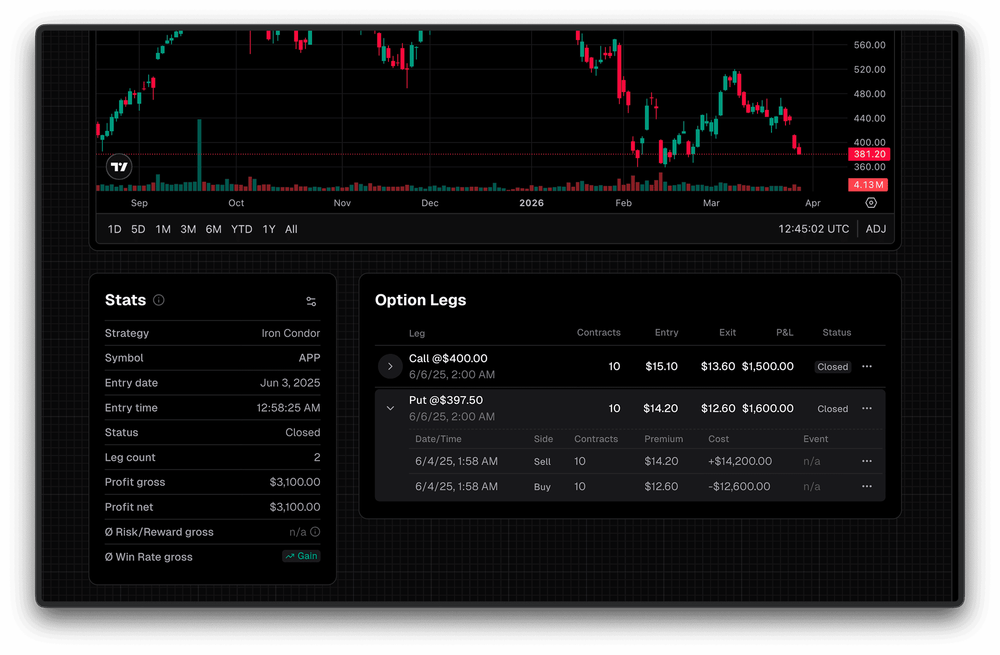Click the P&L column header
Image resolution: width=1000 pixels, height=655 pixels.
pos(784,332)
